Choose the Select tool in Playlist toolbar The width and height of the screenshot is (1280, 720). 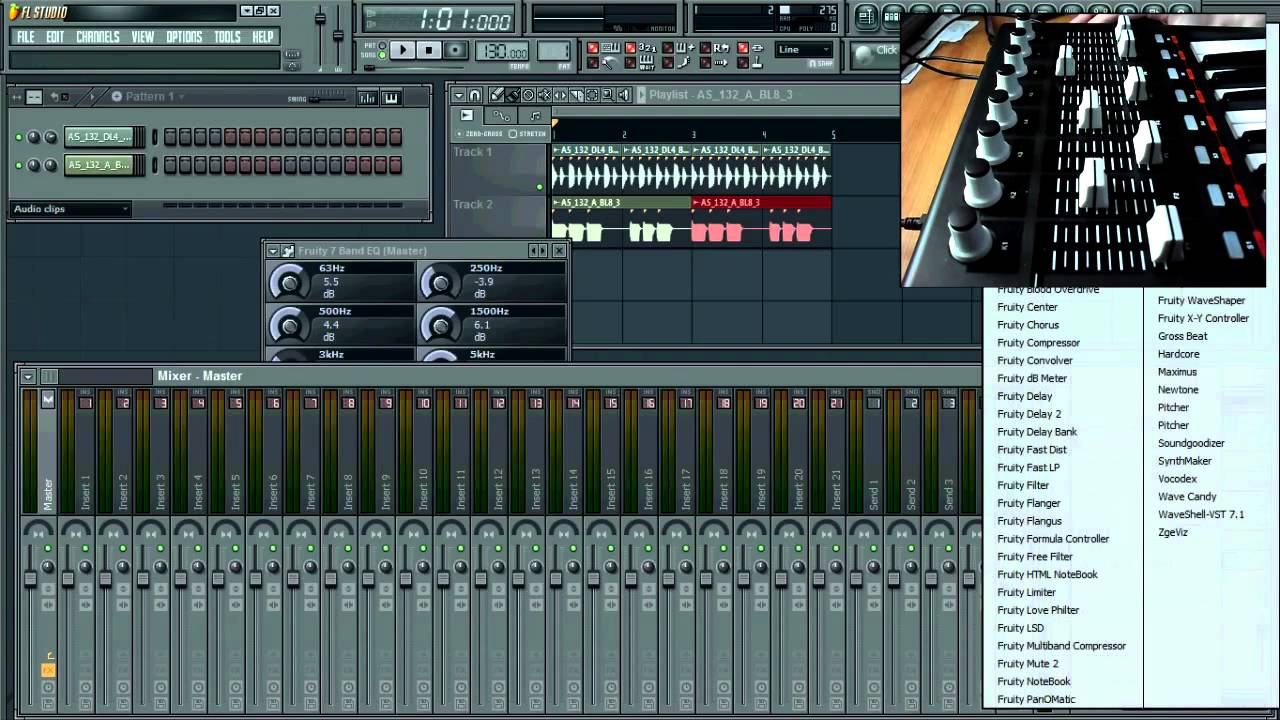pos(592,95)
